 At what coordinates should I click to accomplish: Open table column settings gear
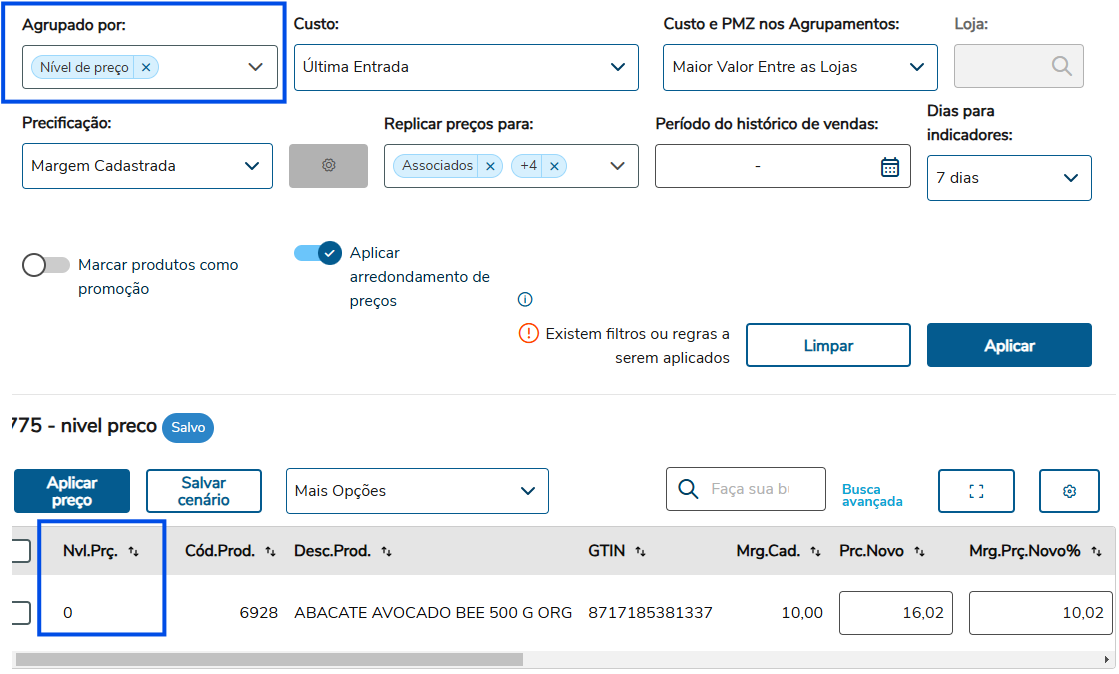pos(1069,491)
